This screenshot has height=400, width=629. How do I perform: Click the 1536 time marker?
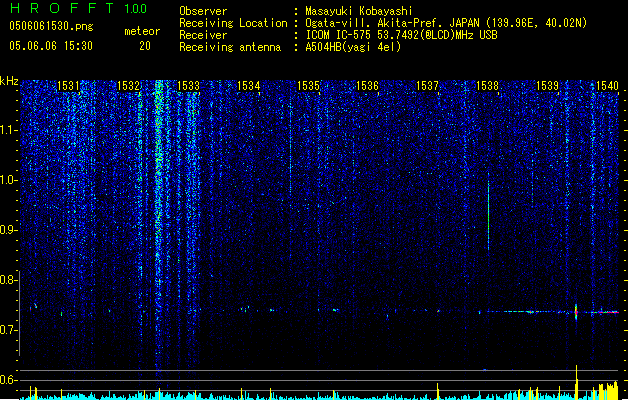(x=367, y=86)
